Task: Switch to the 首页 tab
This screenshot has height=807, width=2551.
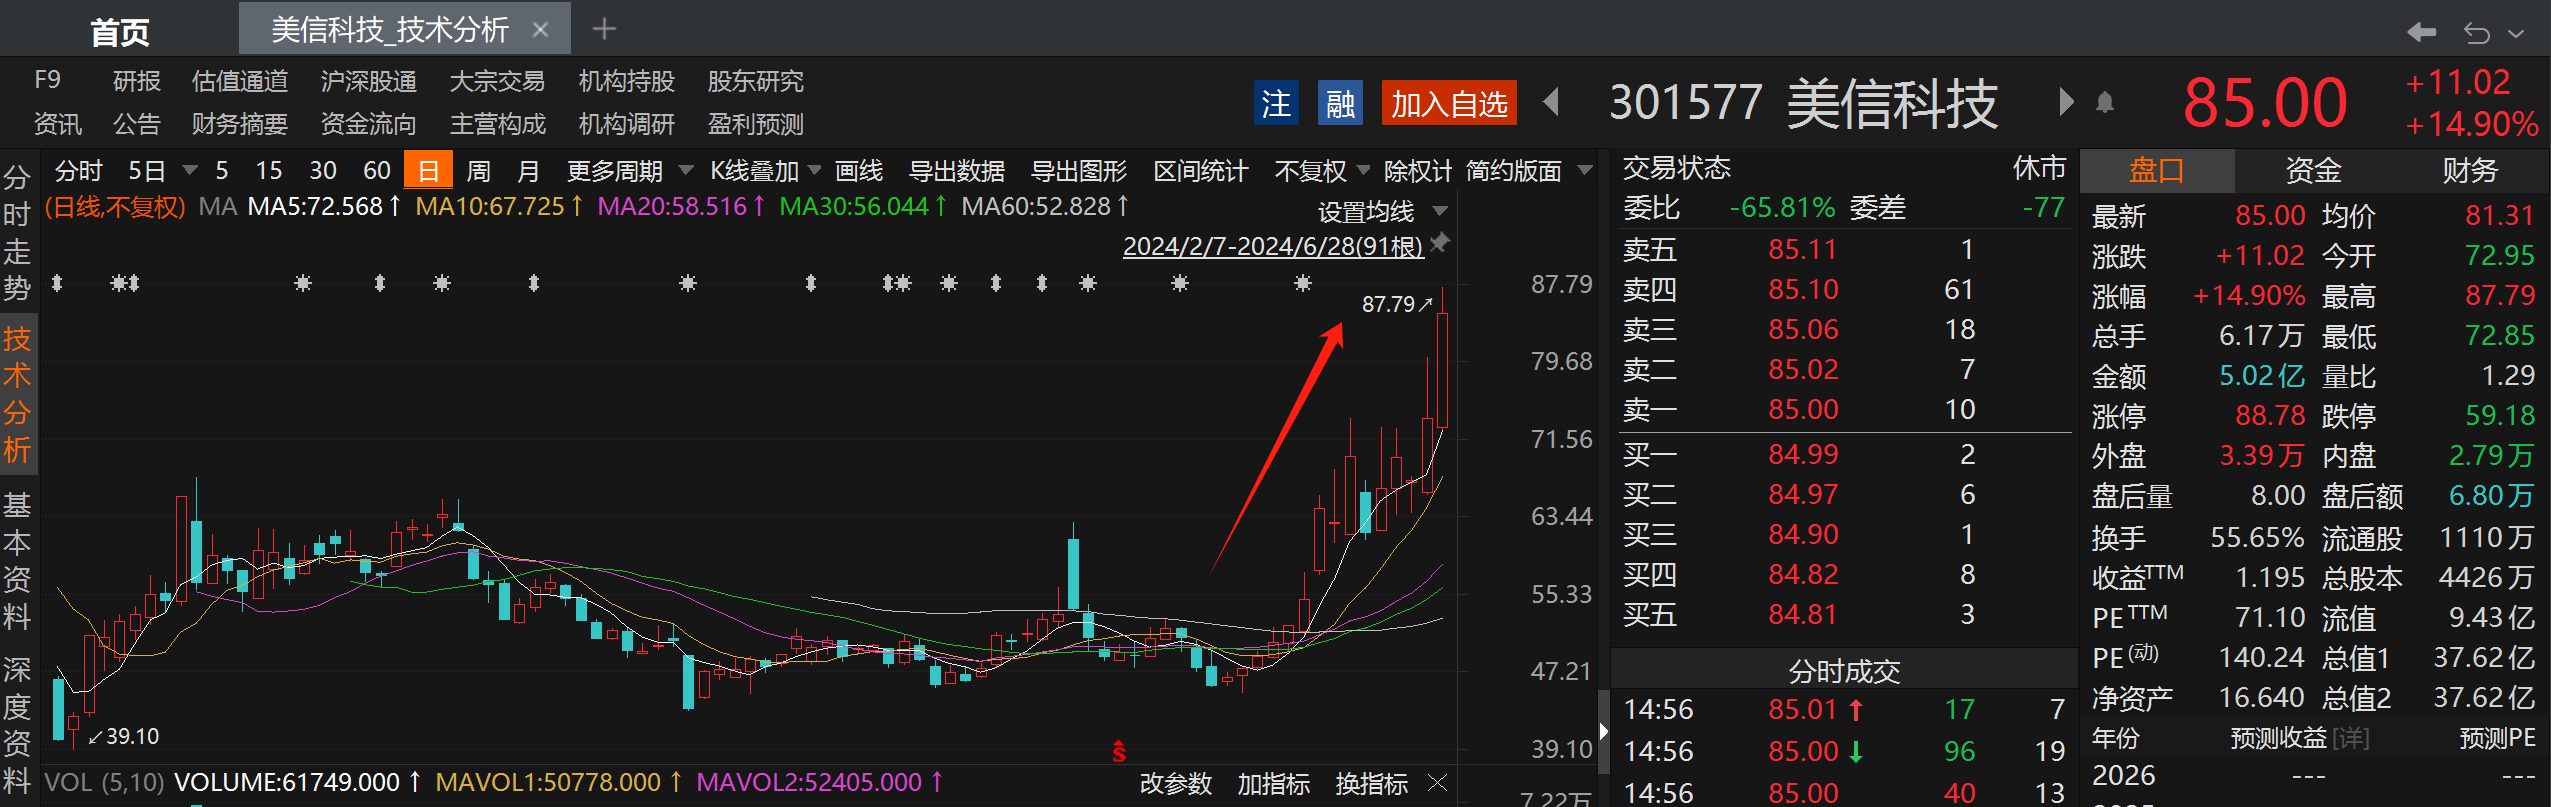Action: pyautogui.click(x=120, y=32)
